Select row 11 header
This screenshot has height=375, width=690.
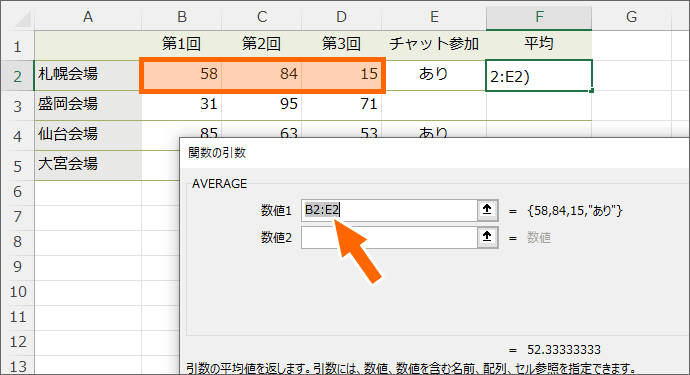click(18, 317)
